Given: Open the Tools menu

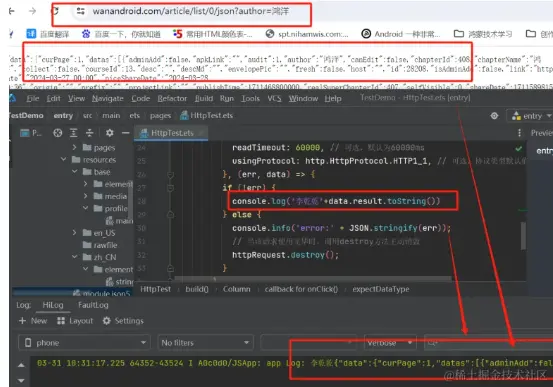Looking at the screenshot, I should (x=250, y=98).
